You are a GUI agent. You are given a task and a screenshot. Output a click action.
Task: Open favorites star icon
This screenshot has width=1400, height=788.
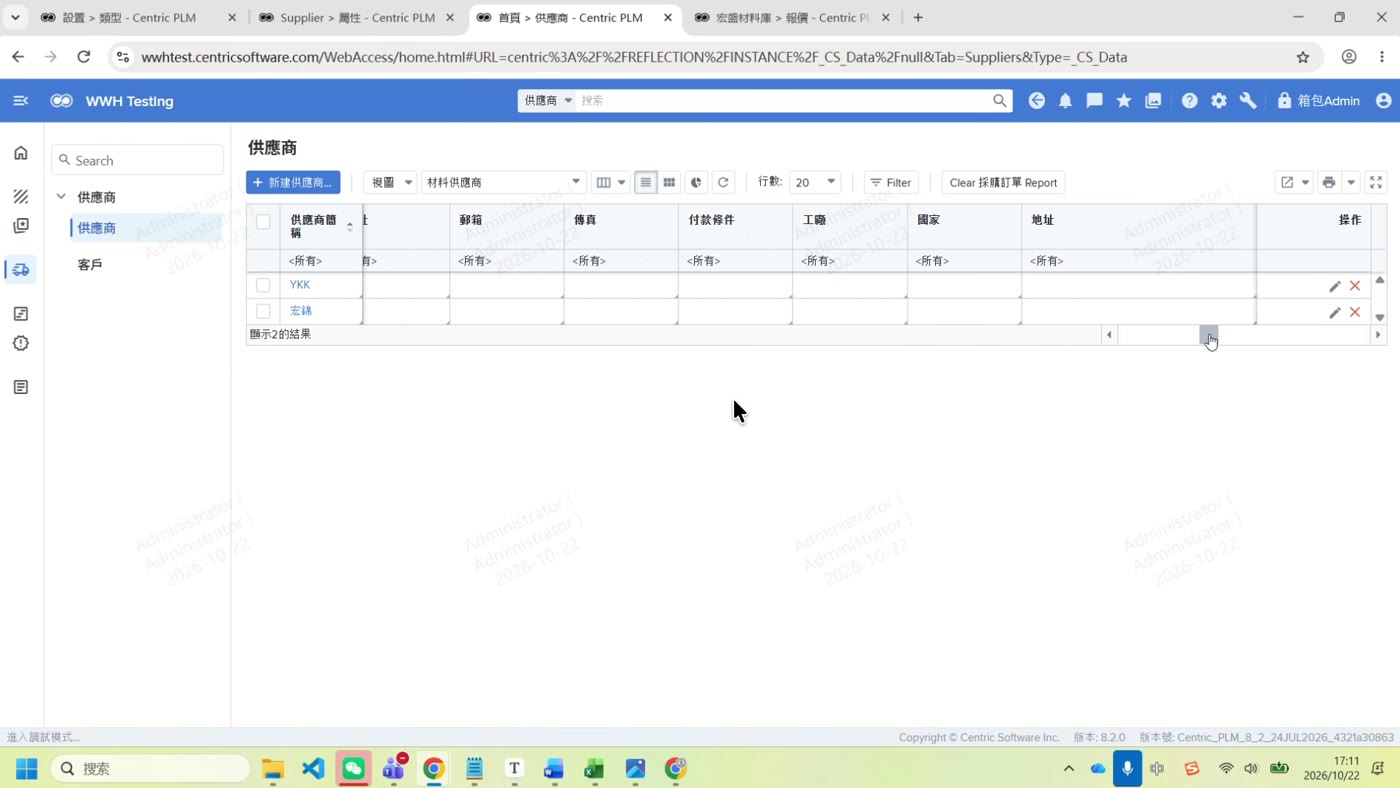pyautogui.click(x=1124, y=101)
